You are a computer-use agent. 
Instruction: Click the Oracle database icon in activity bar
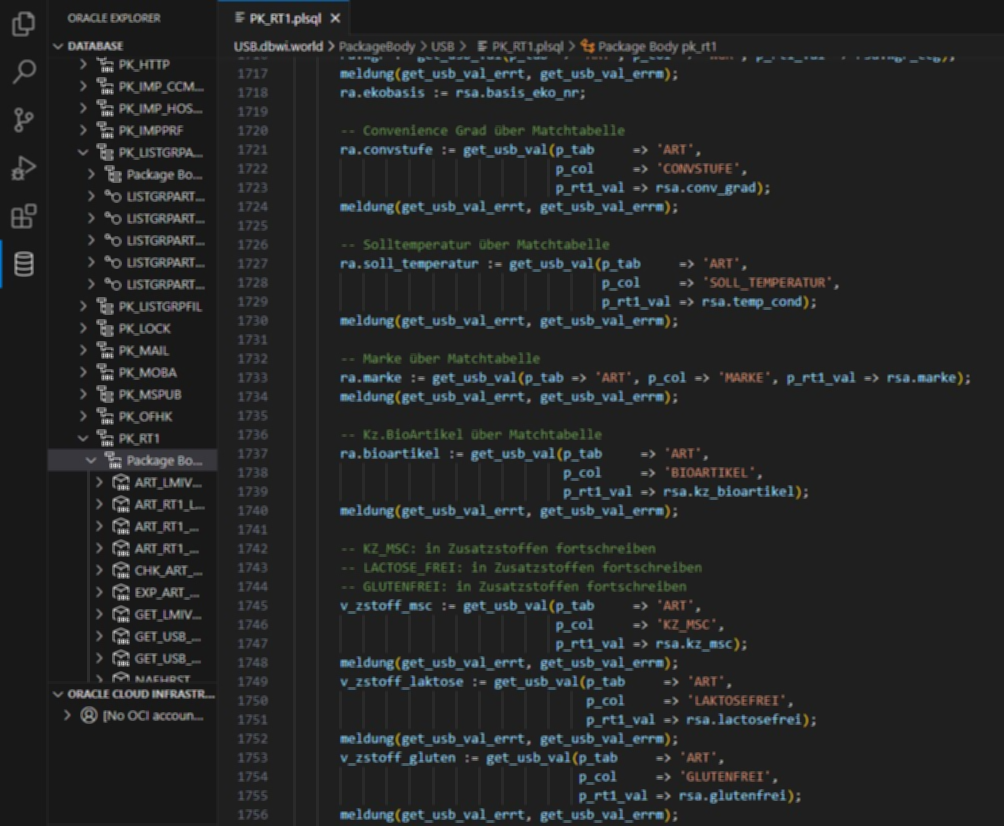pyautogui.click(x=23, y=264)
